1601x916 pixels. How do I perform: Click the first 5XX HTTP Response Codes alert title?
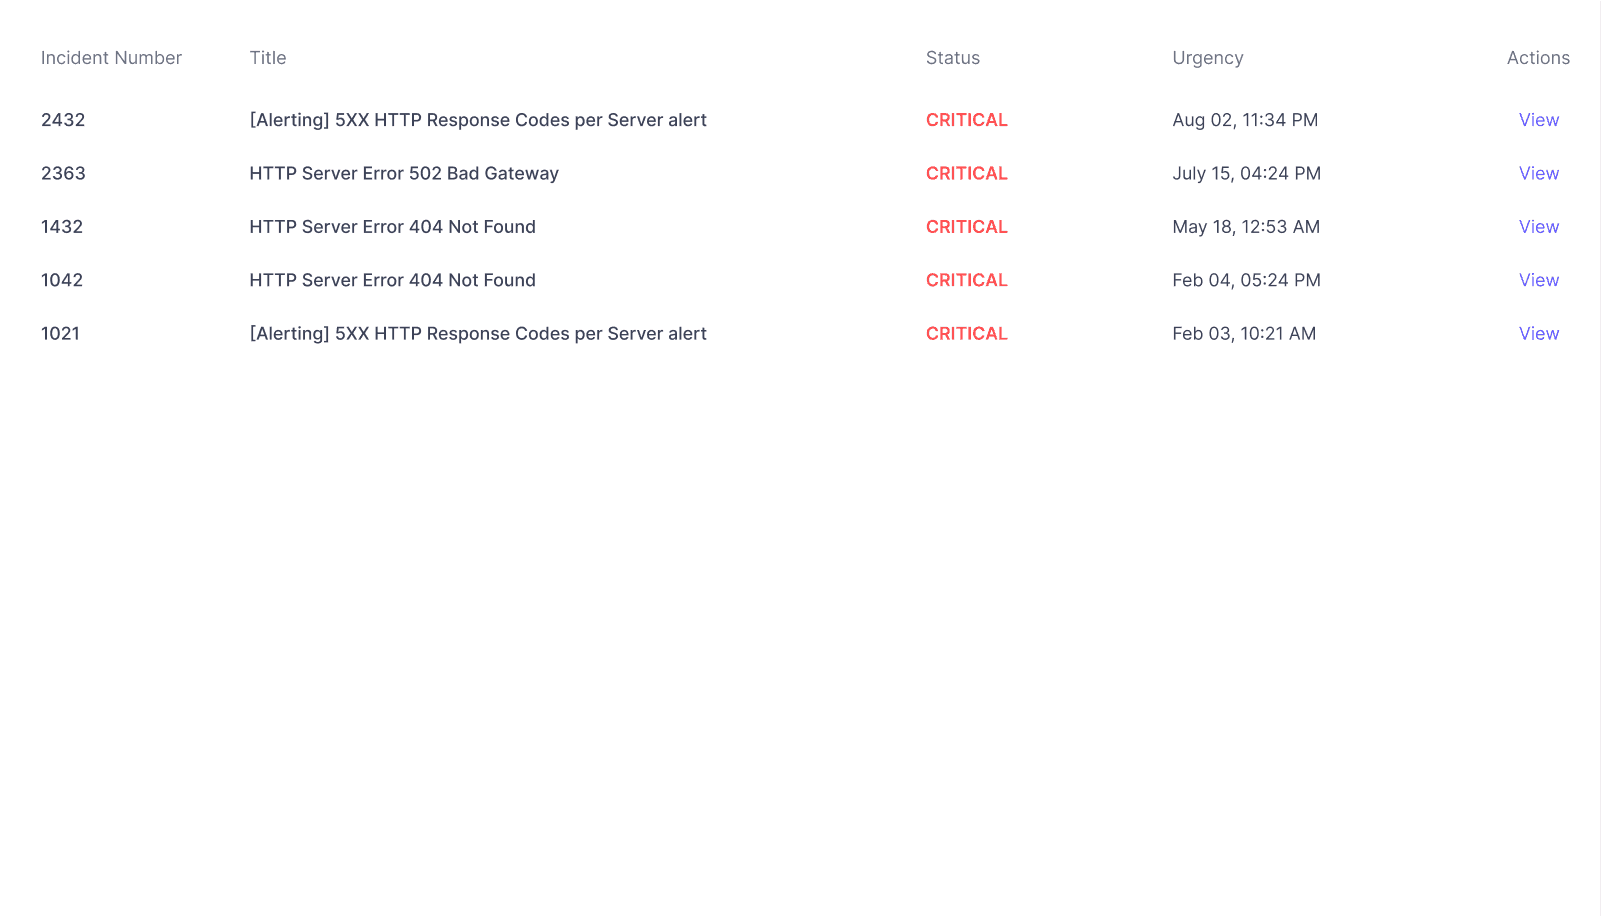coord(477,119)
